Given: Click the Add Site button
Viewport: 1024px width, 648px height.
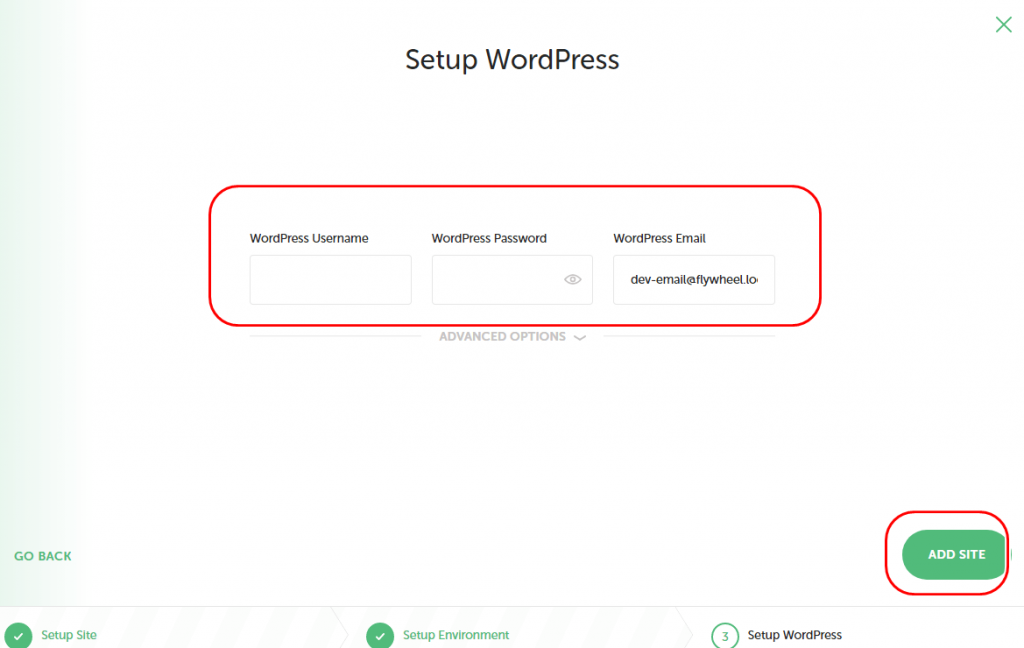Looking at the screenshot, I should coord(954,555).
